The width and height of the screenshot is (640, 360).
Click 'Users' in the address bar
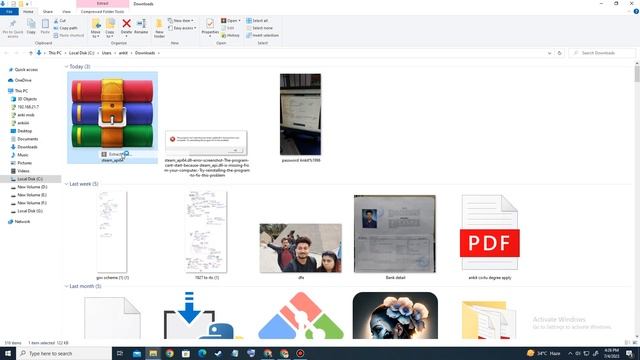pyautogui.click(x=107, y=53)
